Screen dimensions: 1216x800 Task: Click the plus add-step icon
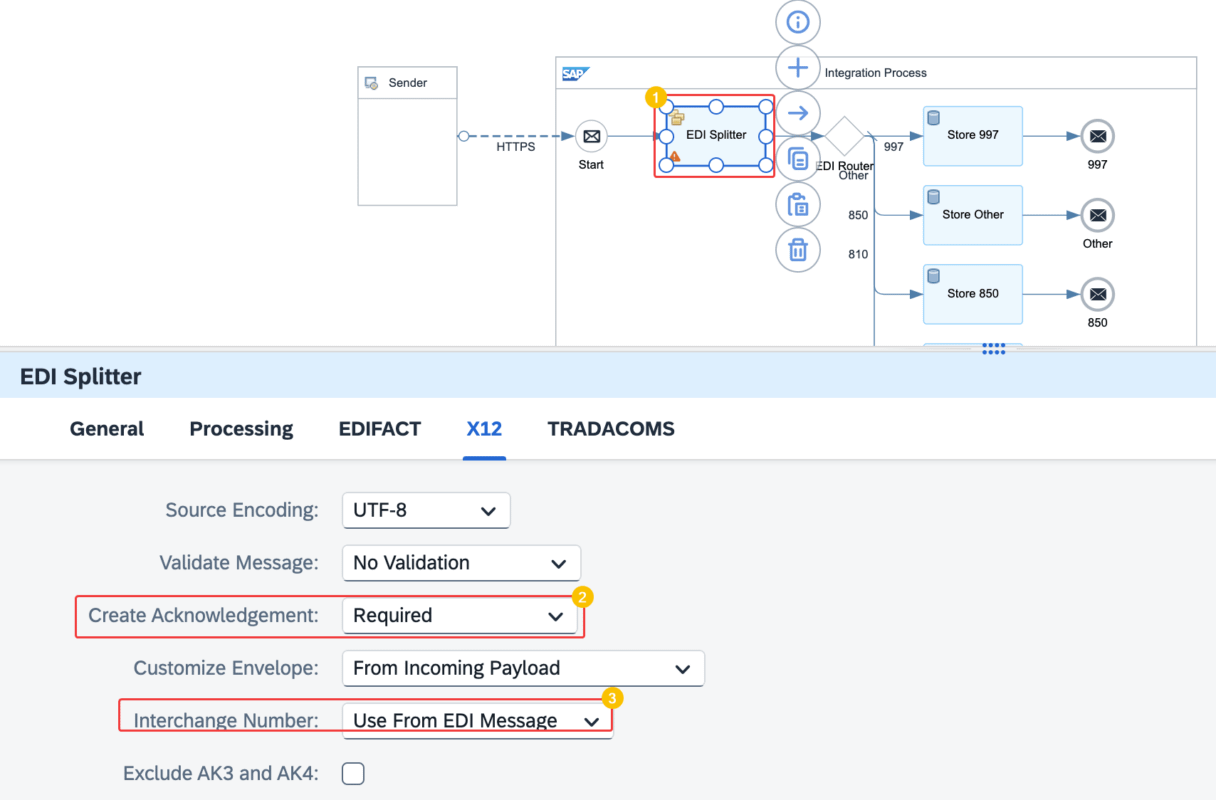(x=798, y=68)
